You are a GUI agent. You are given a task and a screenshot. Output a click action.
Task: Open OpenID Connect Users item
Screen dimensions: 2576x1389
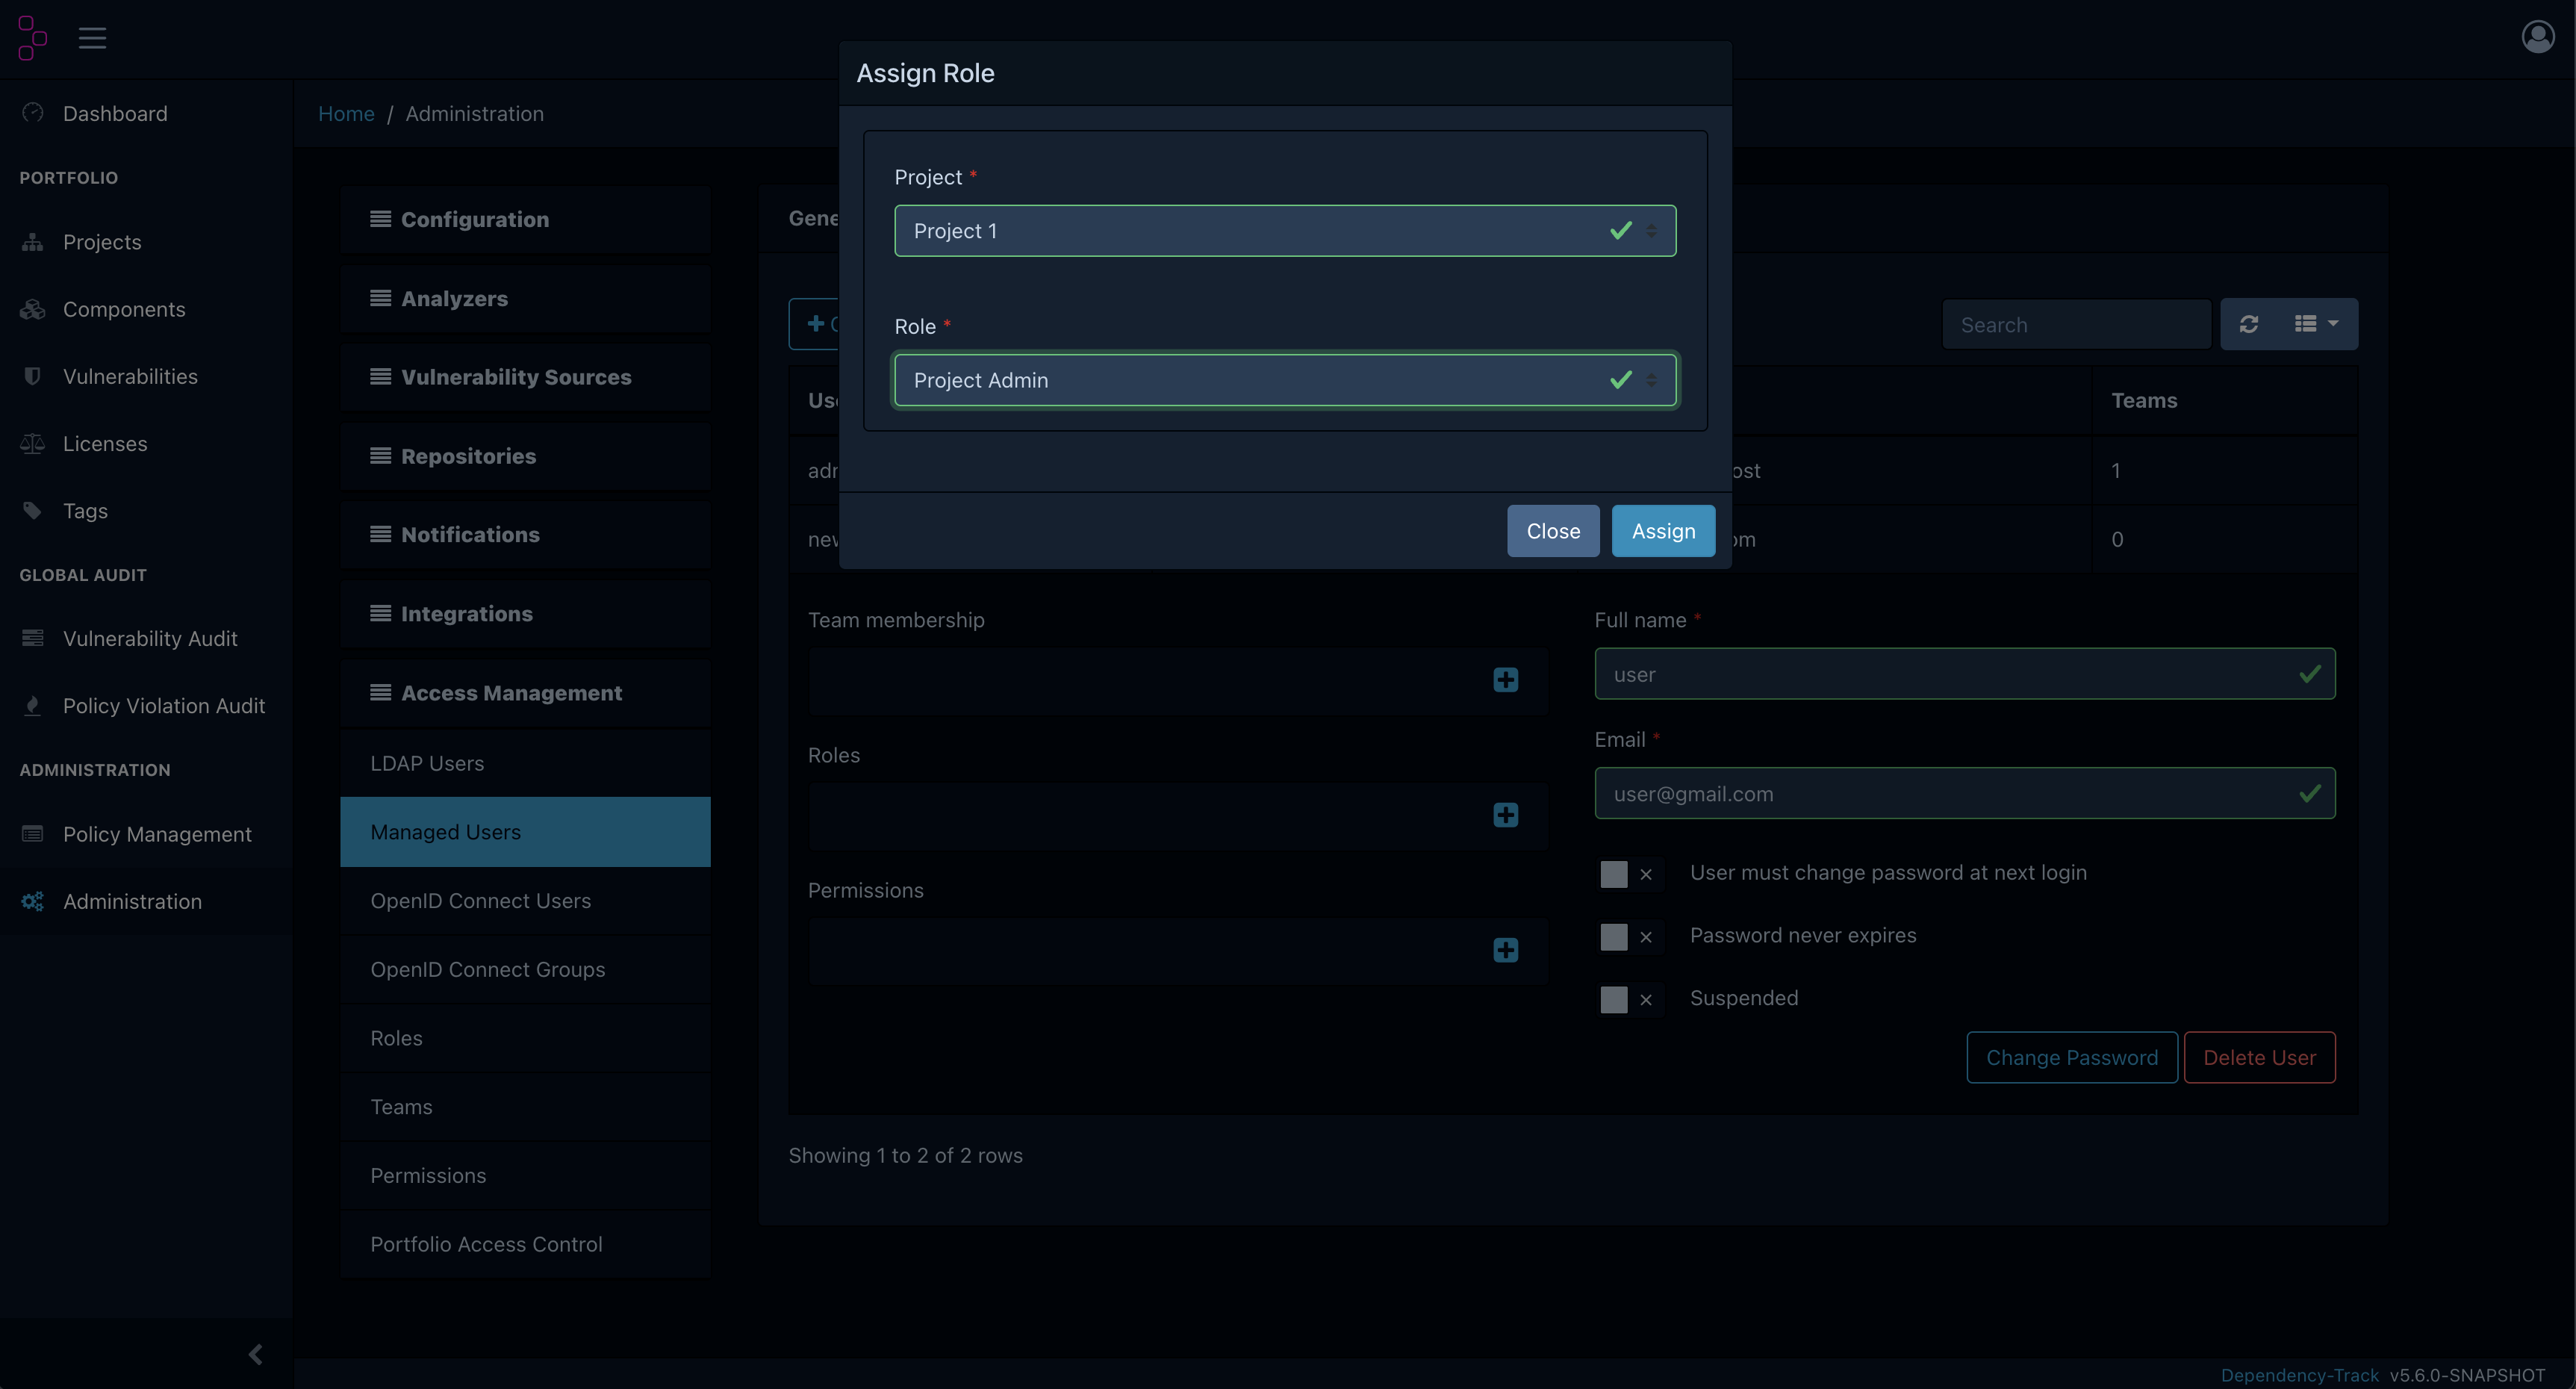[525, 901]
